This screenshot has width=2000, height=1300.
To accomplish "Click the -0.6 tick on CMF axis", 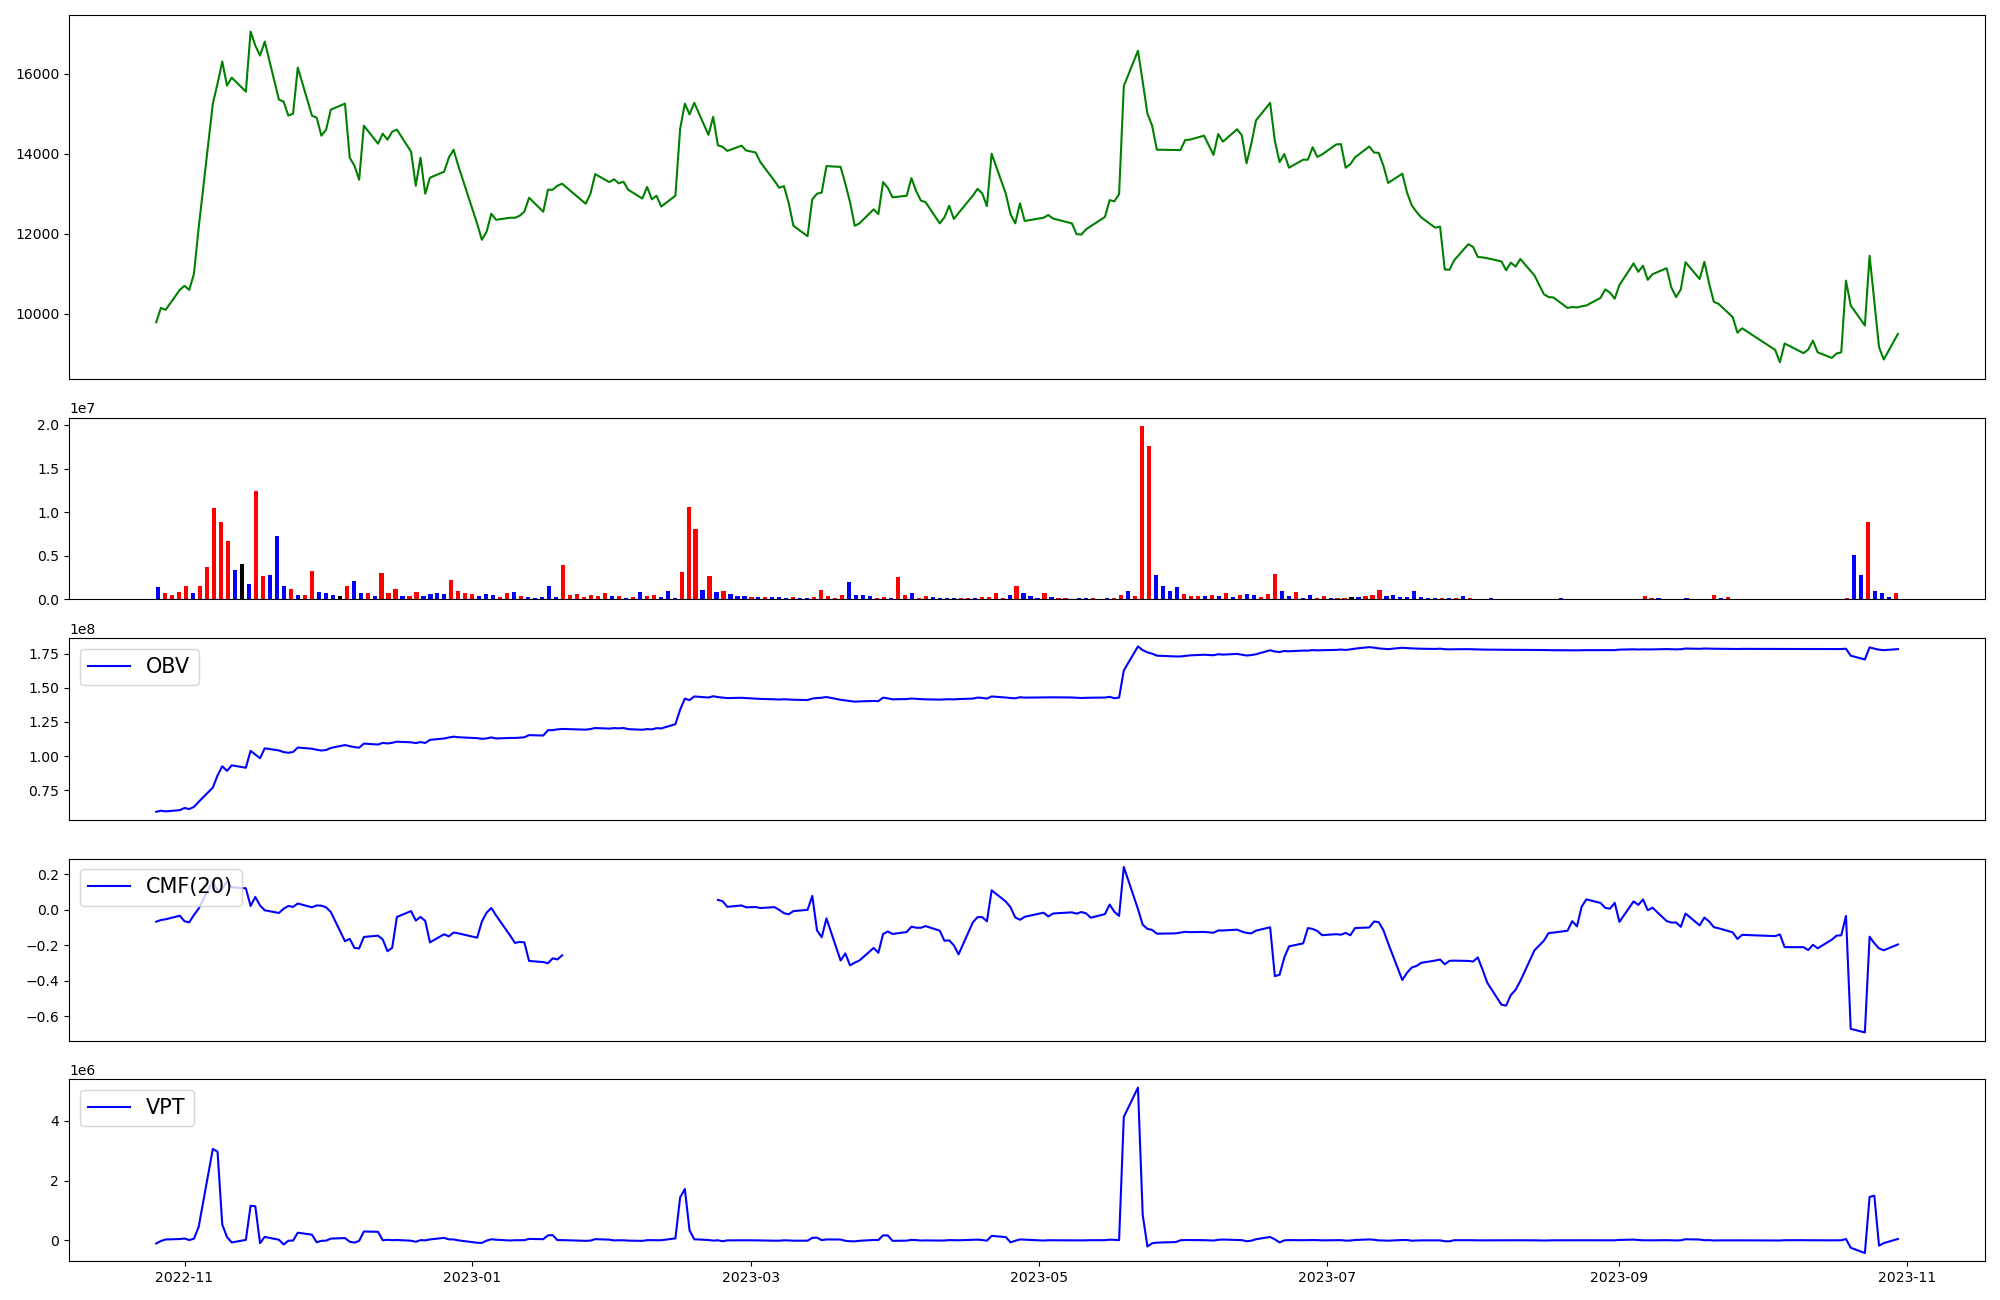I will (x=41, y=1018).
